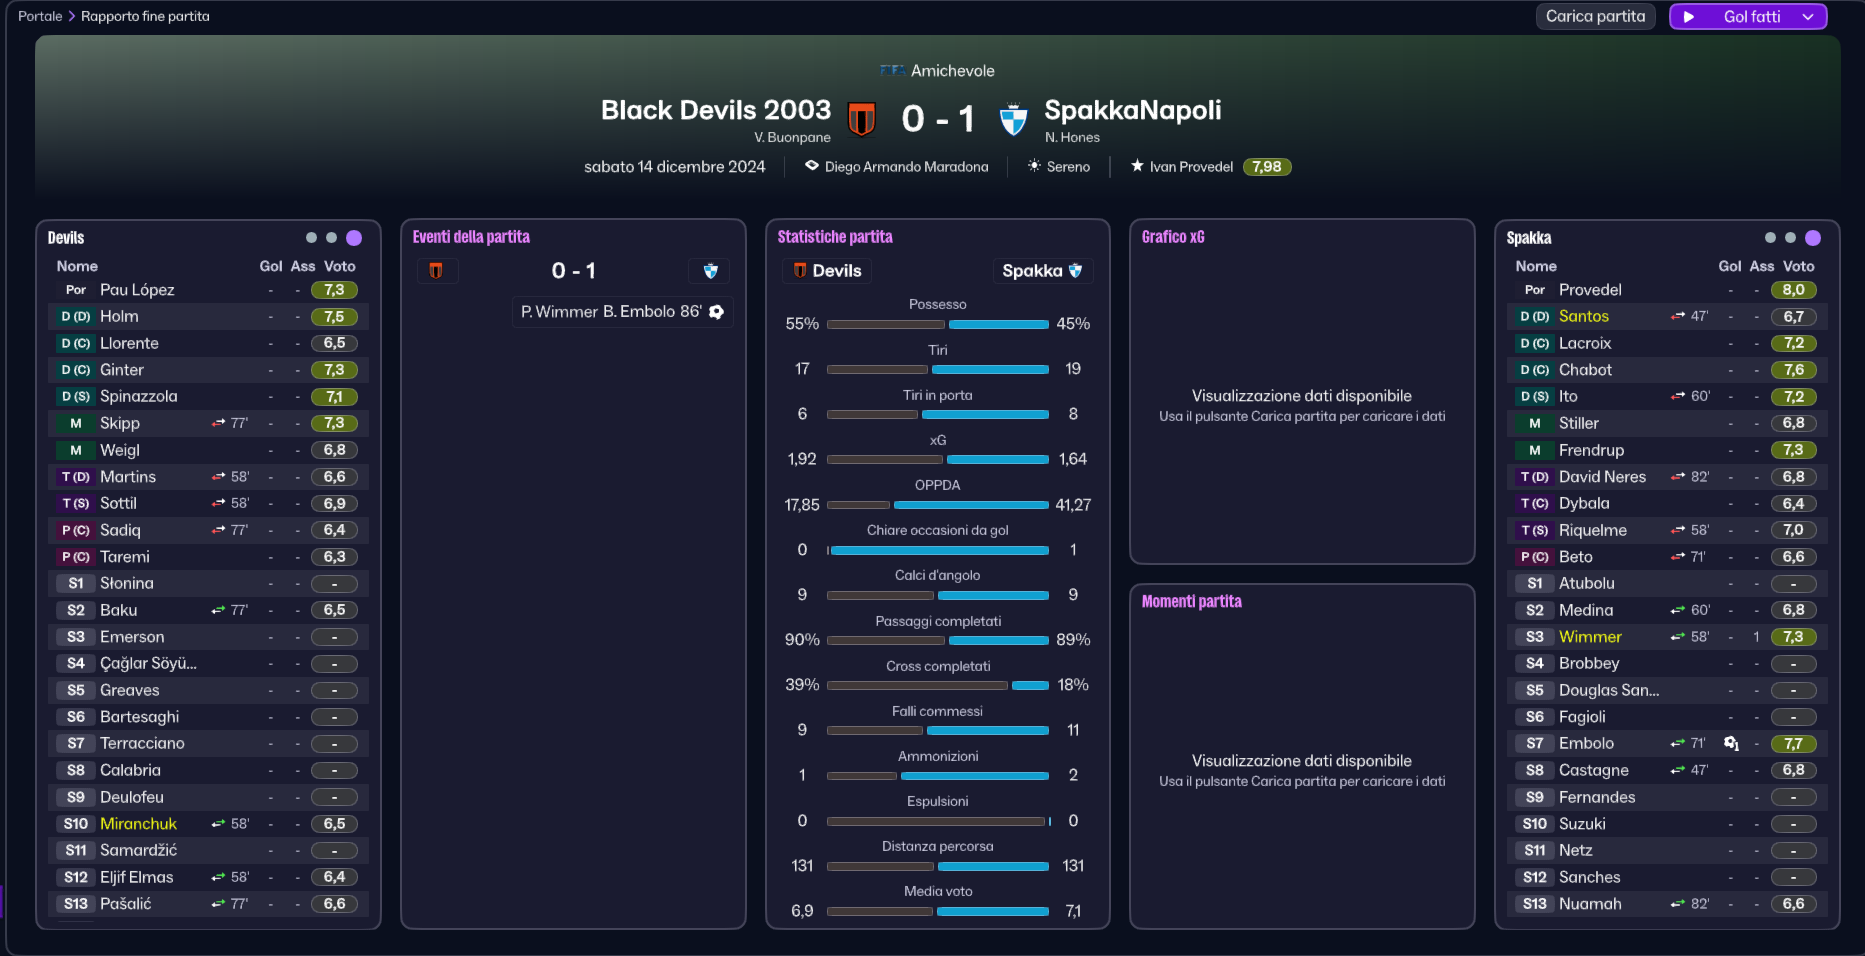The width and height of the screenshot is (1865, 956).
Task: Select the first page dot in Devils panel
Action: tap(311, 238)
